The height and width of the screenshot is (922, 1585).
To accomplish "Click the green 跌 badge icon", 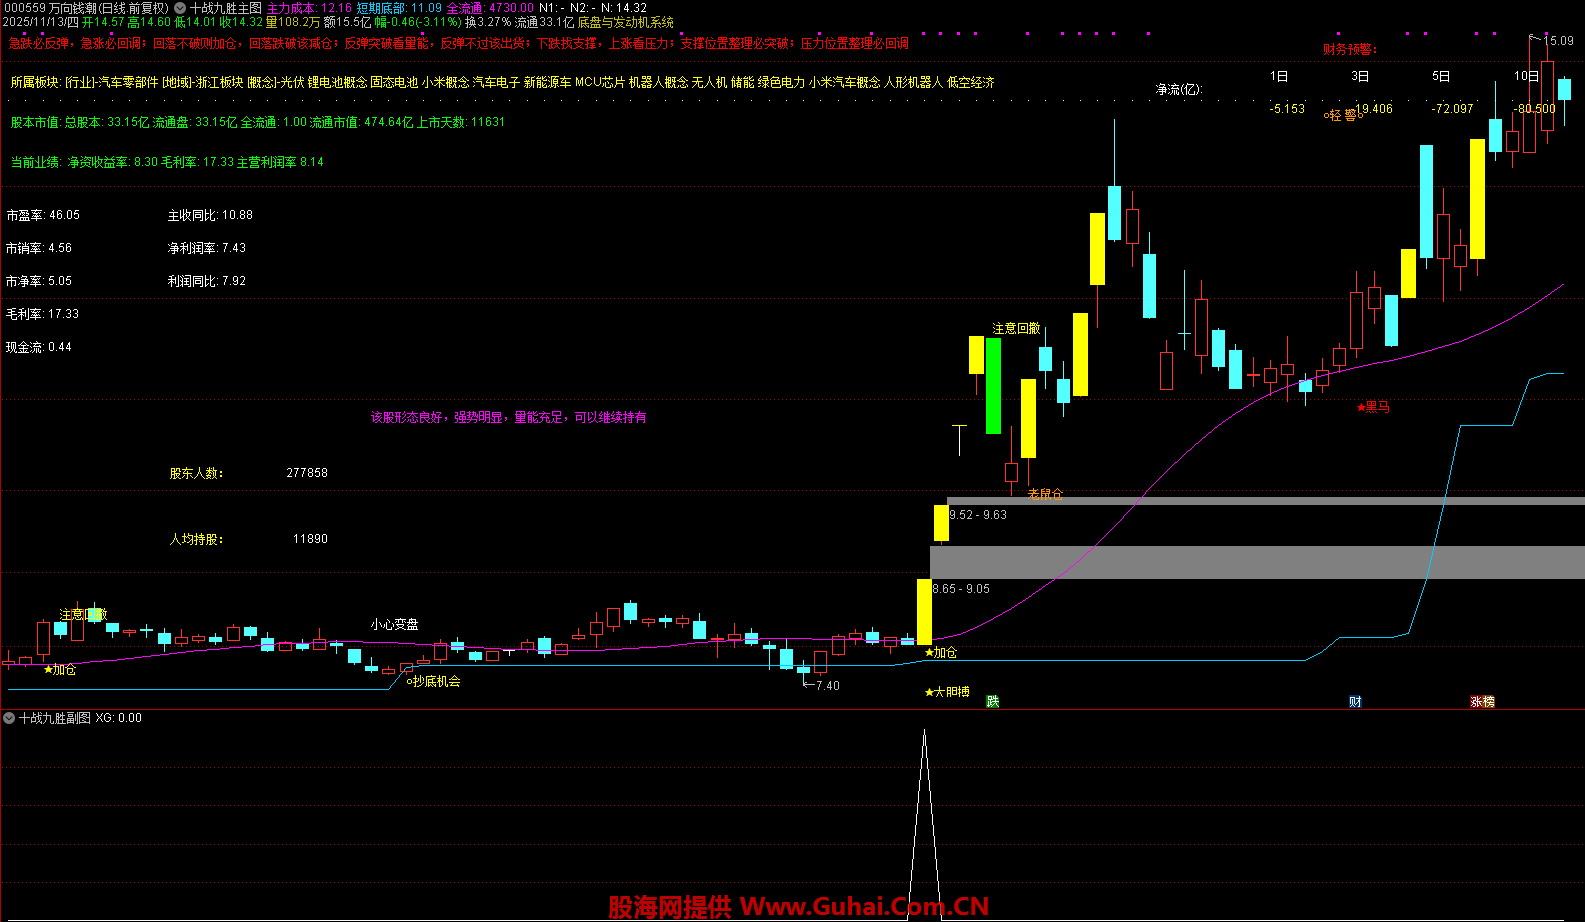I will point(992,702).
